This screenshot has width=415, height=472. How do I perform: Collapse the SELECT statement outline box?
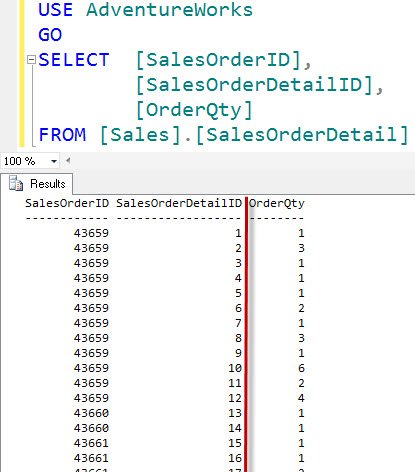coord(31,60)
